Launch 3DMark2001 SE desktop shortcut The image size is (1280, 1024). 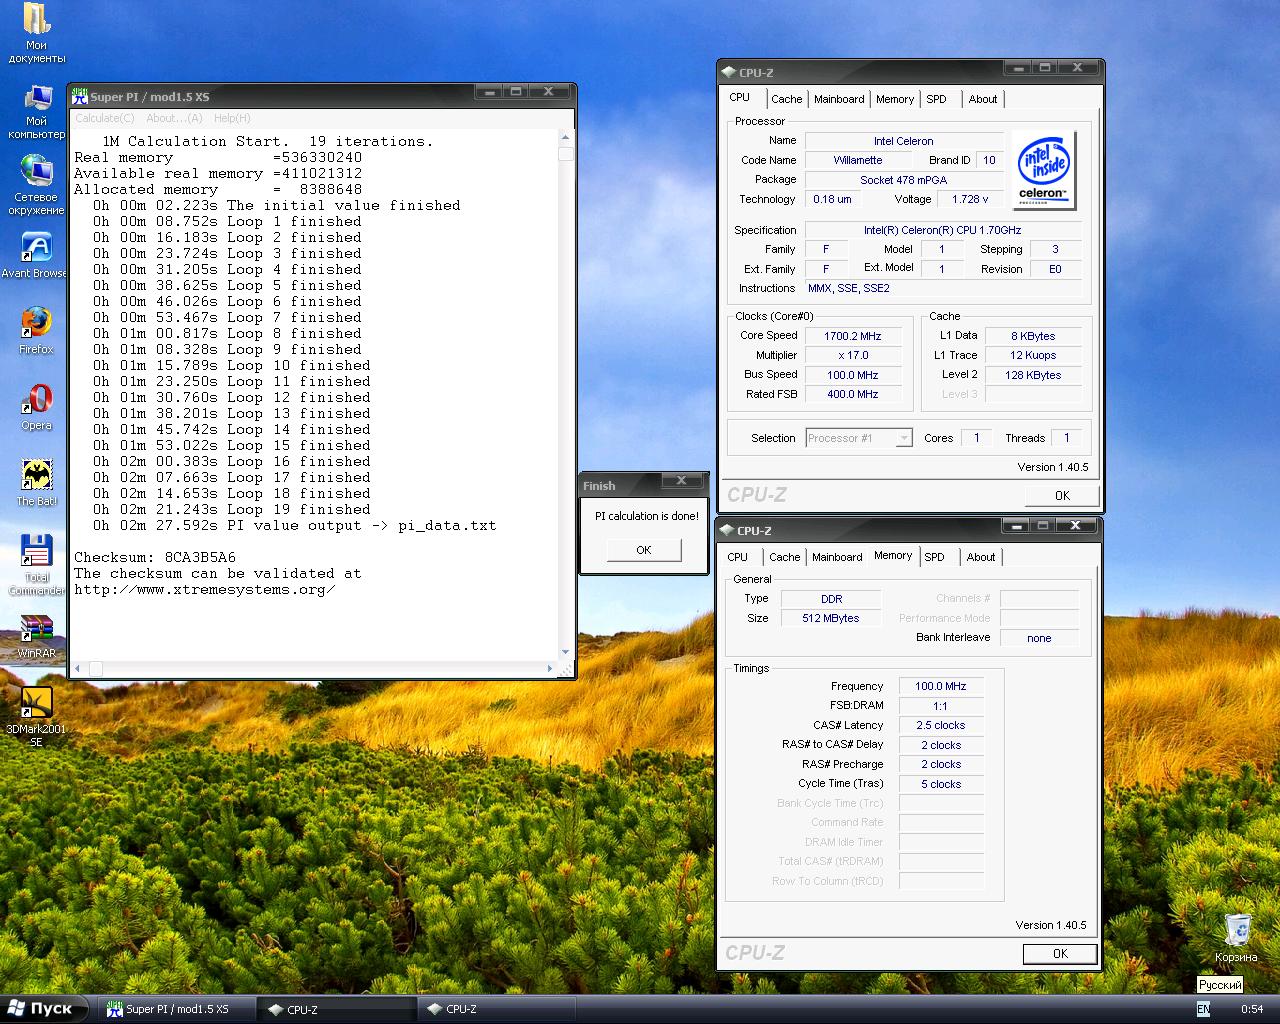pos(37,718)
